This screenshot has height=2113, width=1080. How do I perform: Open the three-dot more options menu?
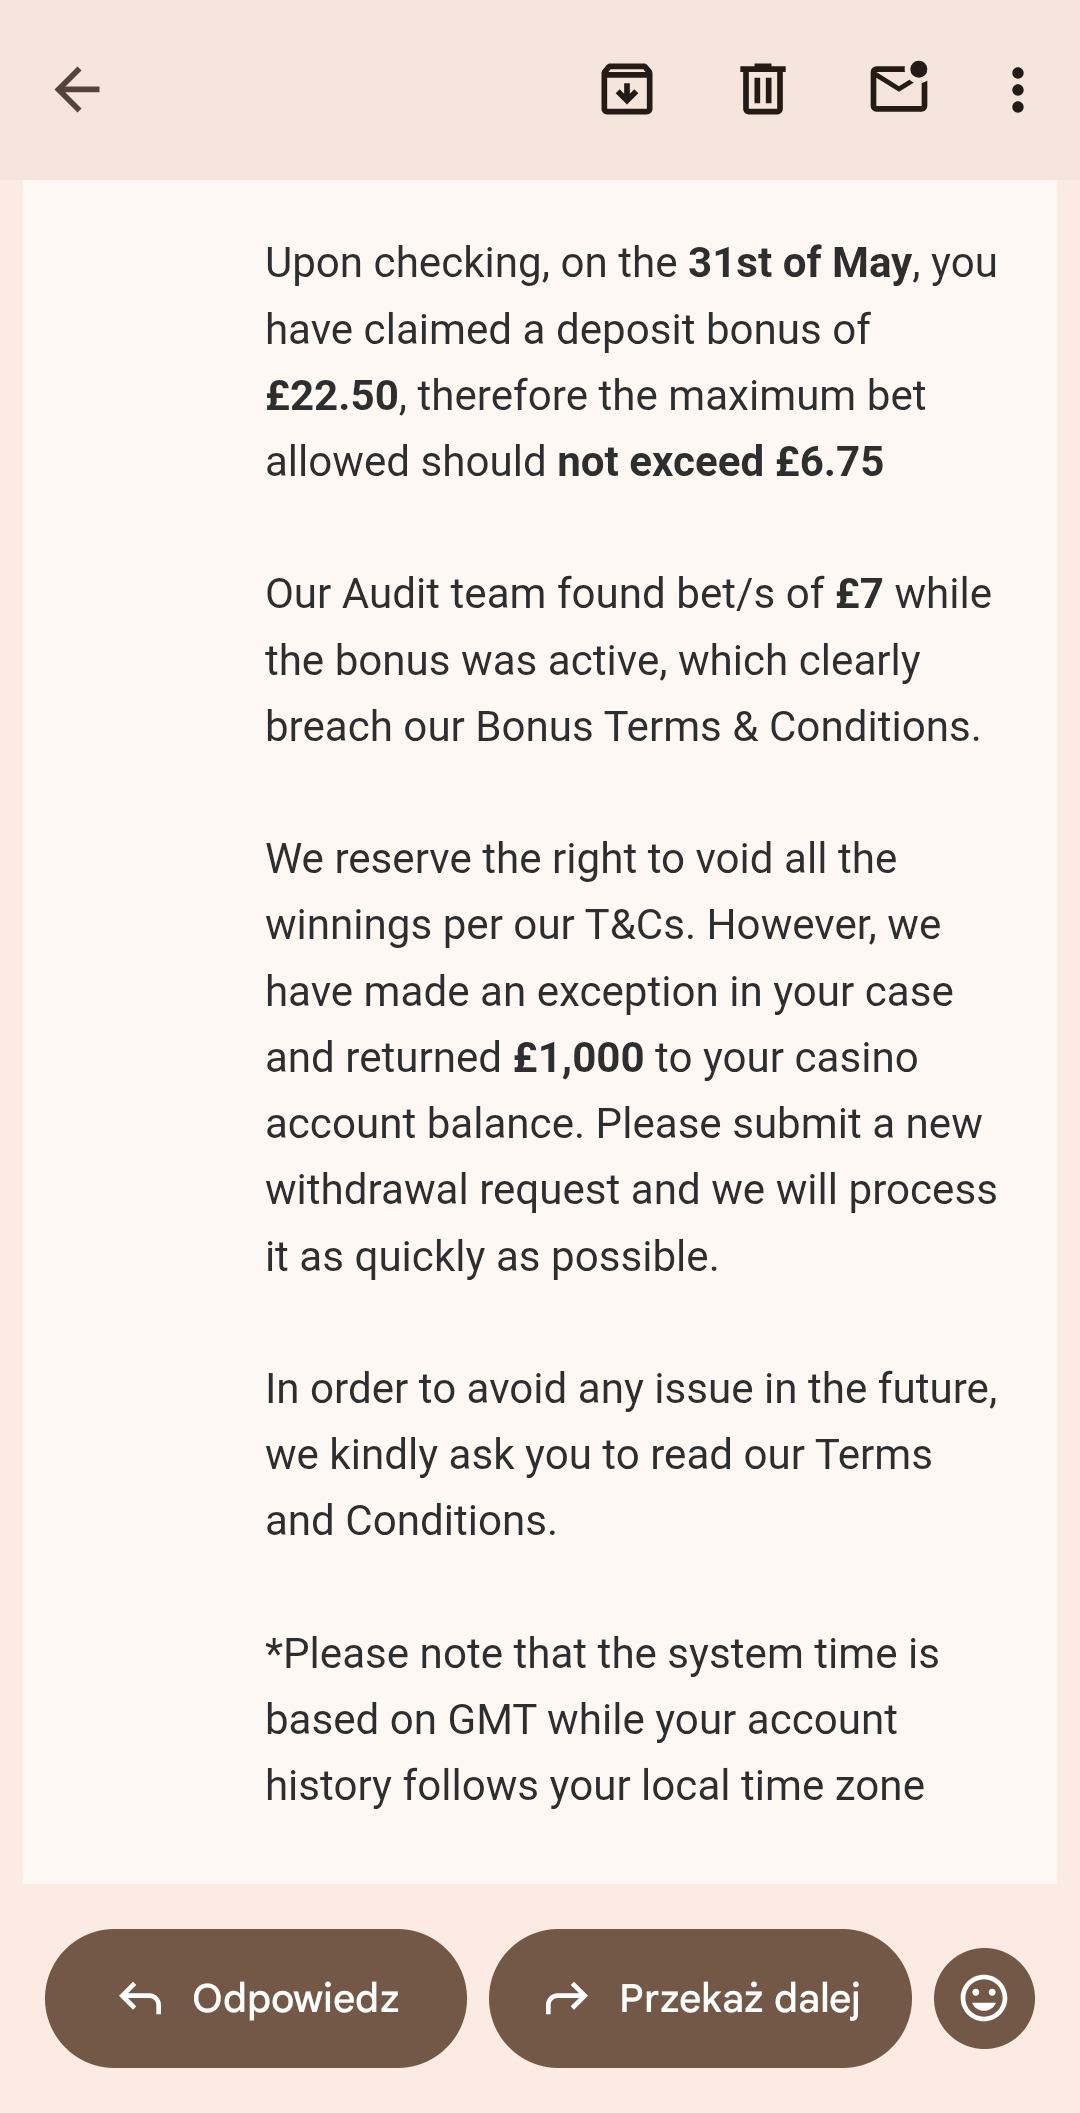pyautogui.click(x=1017, y=90)
